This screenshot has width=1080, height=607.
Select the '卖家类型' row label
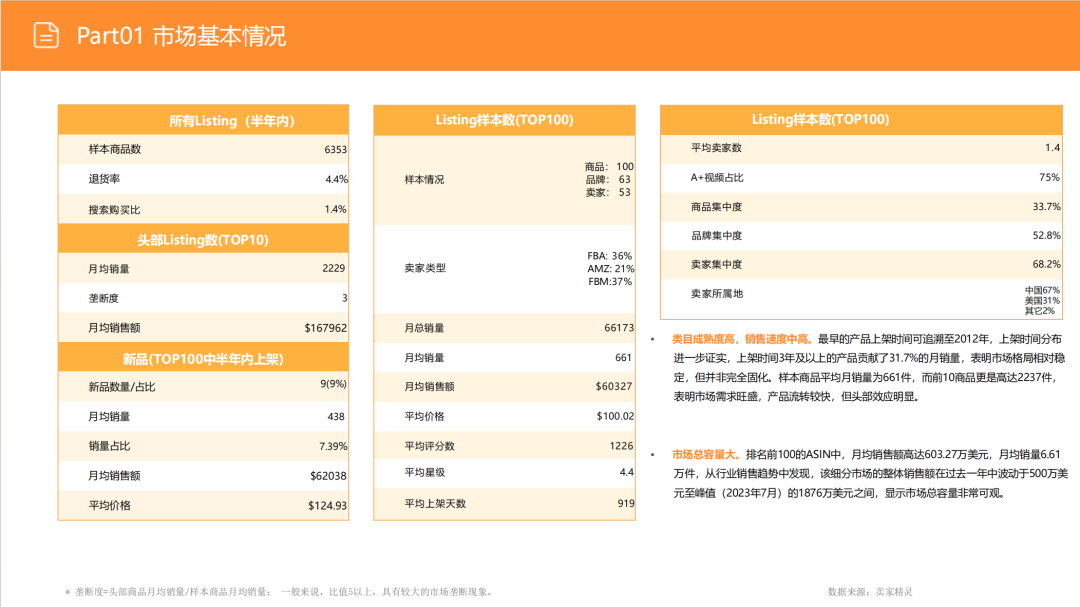[x=425, y=268]
